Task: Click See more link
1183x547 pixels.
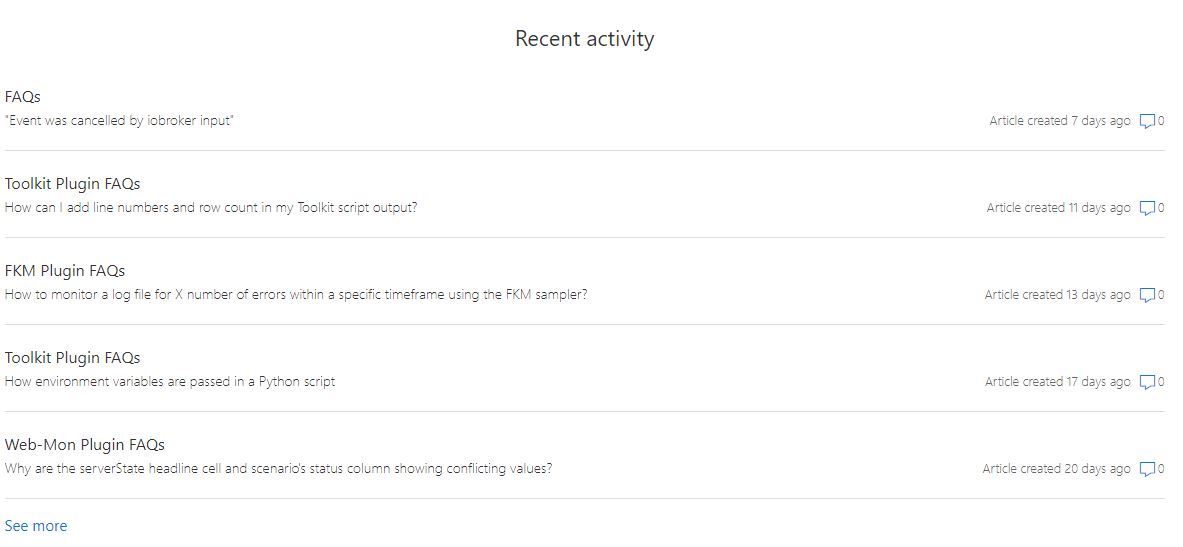Action: [35, 526]
